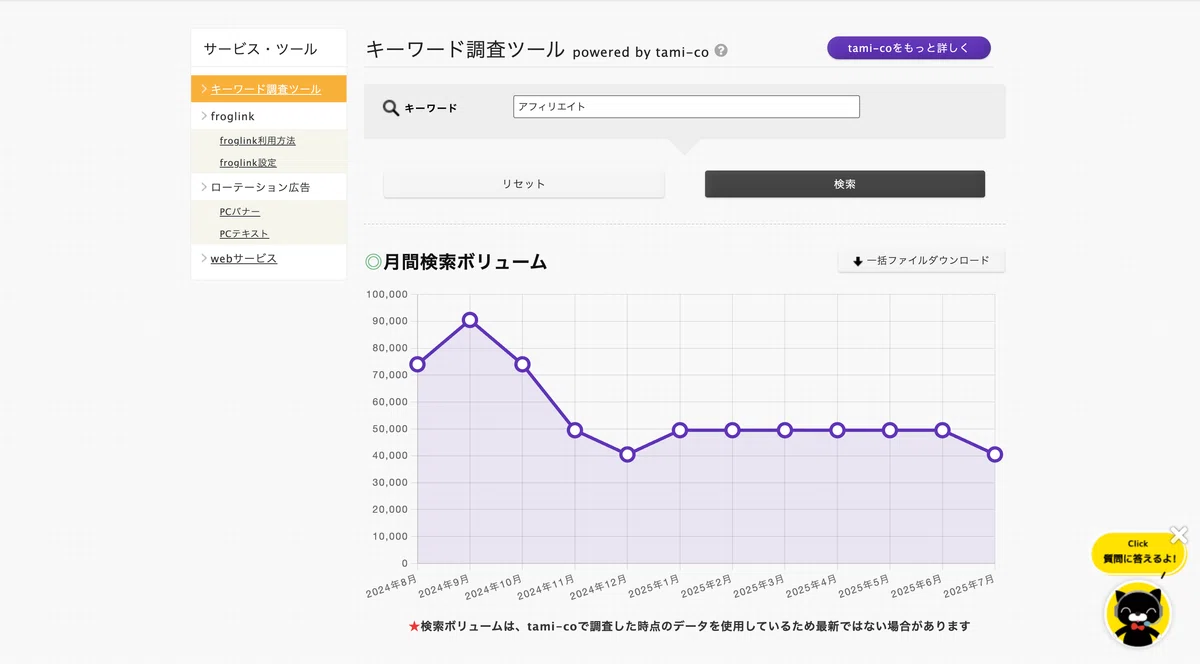
Task: Expand the ローテーション広告 section chevron
Action: pos(204,187)
